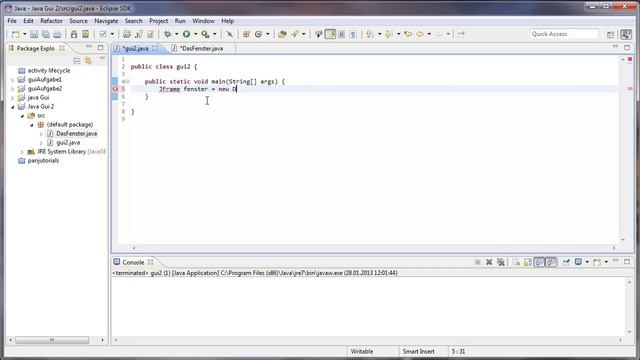Click the Run External Tools icon
640x360 pixels.
pyautogui.click(x=206, y=34)
